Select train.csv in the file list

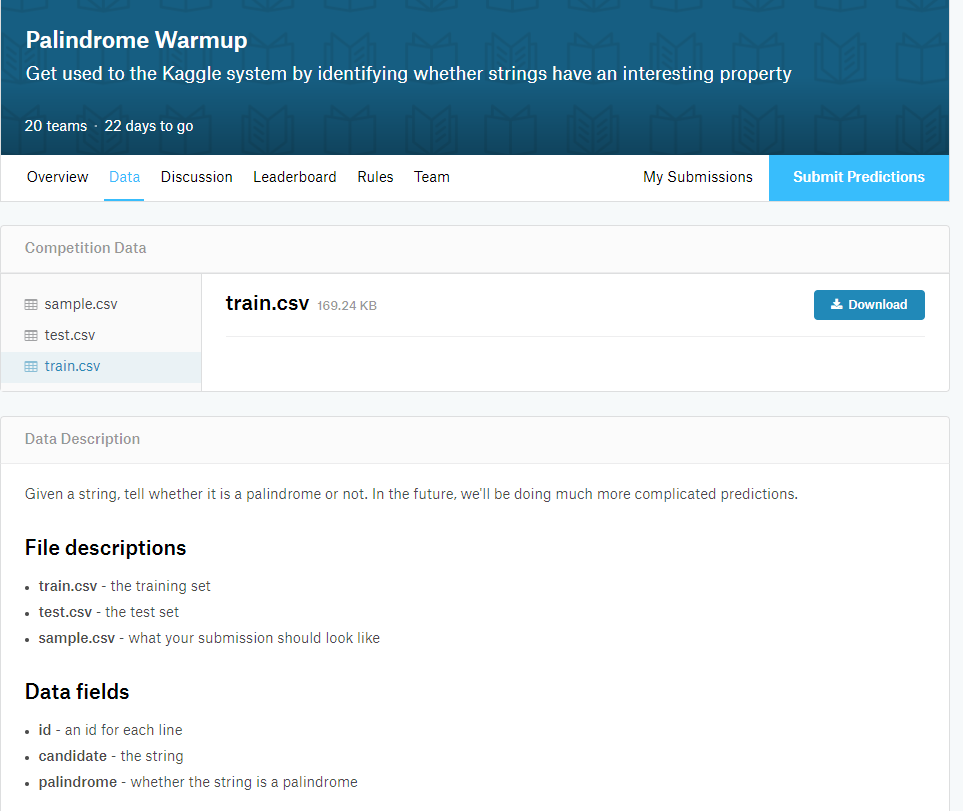(x=101, y=367)
